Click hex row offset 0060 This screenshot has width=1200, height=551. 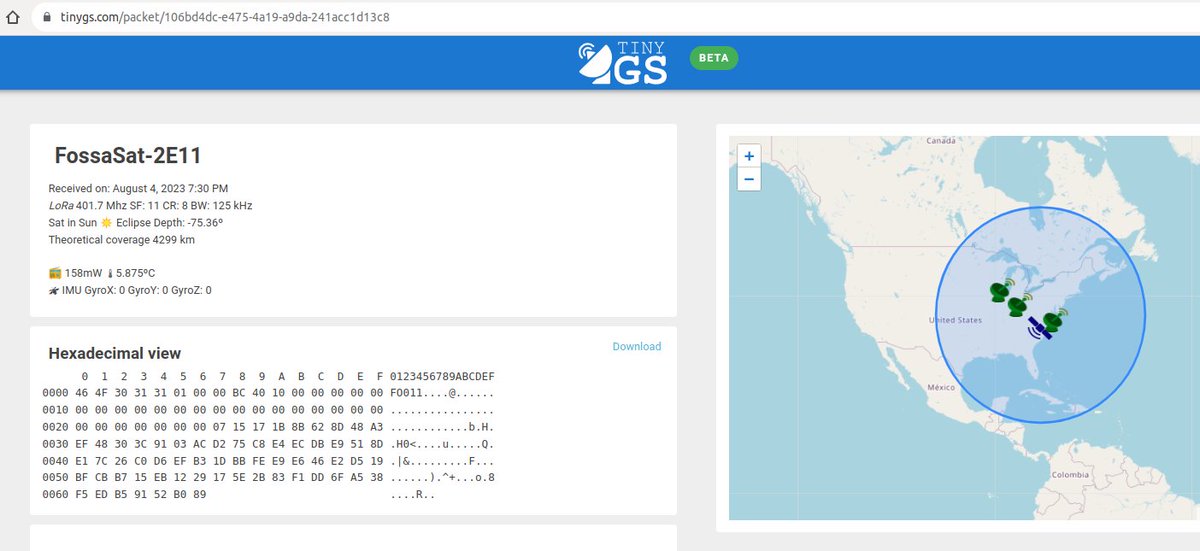pos(56,495)
